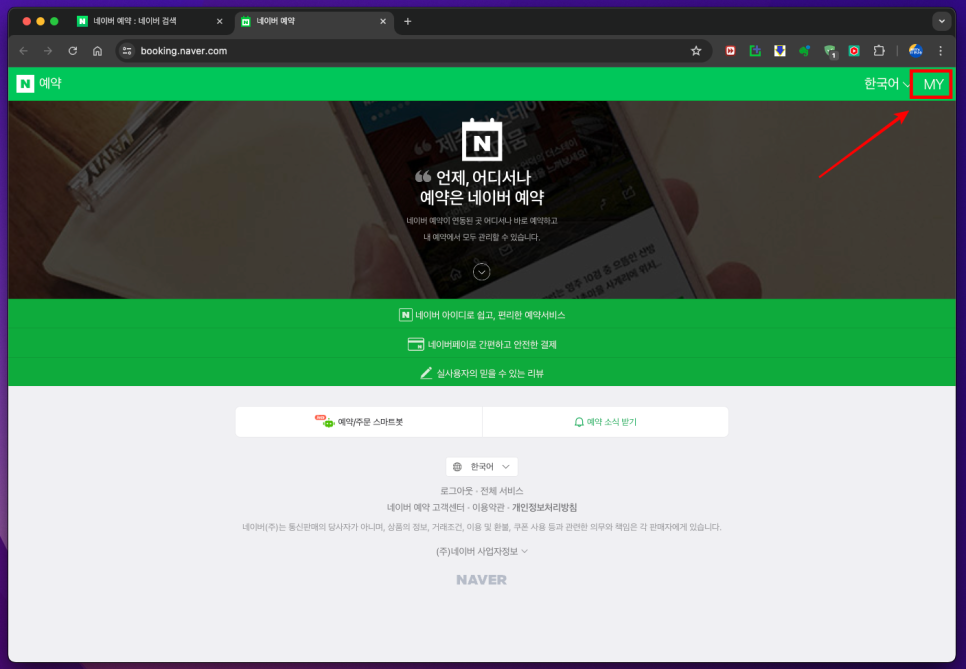The width and height of the screenshot is (966, 669).
Task: Click the green leaf extension icon
Action: coord(804,51)
